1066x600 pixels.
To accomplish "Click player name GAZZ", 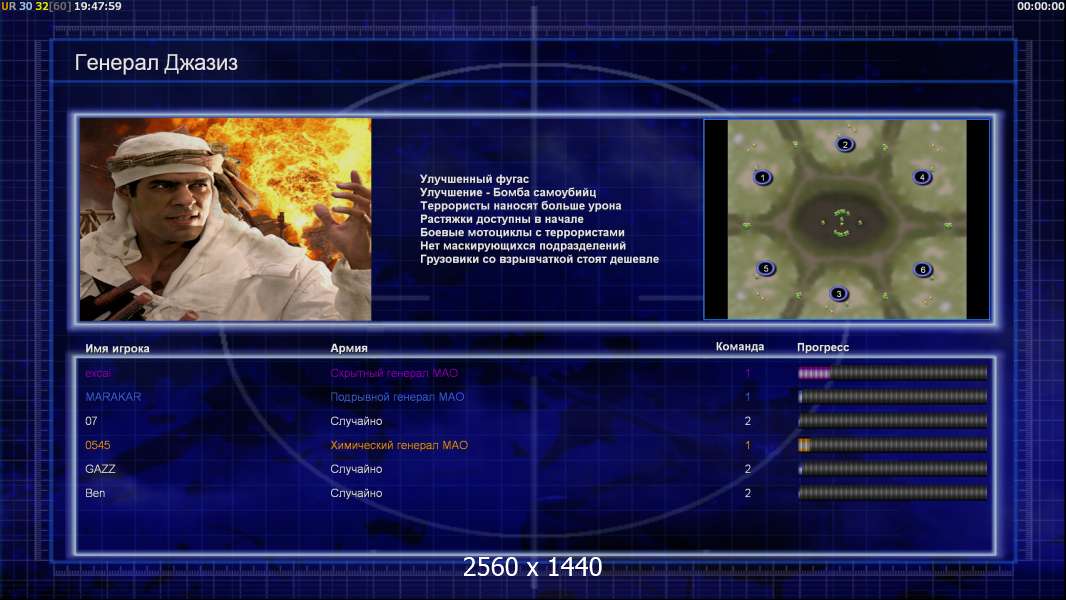I will click(100, 469).
